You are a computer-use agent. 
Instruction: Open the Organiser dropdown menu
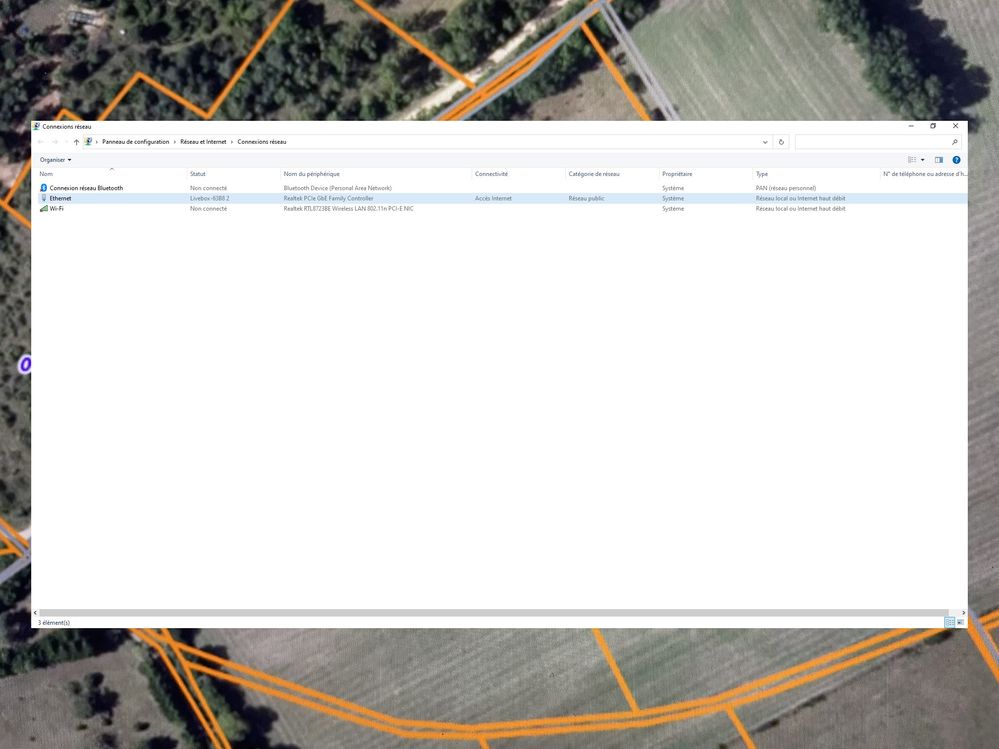click(56, 160)
